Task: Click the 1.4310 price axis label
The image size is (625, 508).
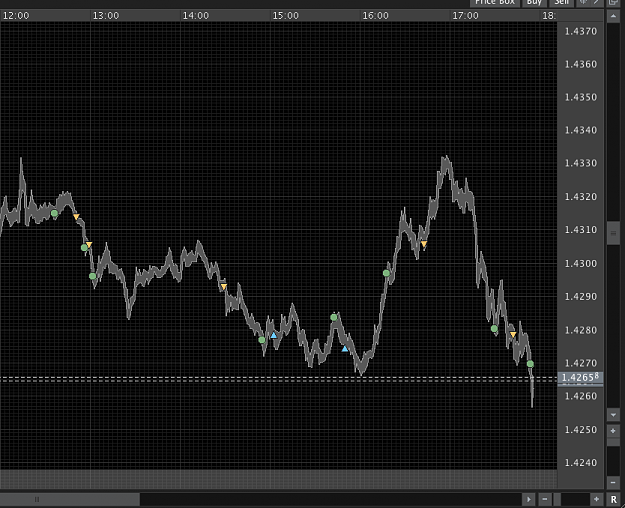Action: pyautogui.click(x=581, y=230)
